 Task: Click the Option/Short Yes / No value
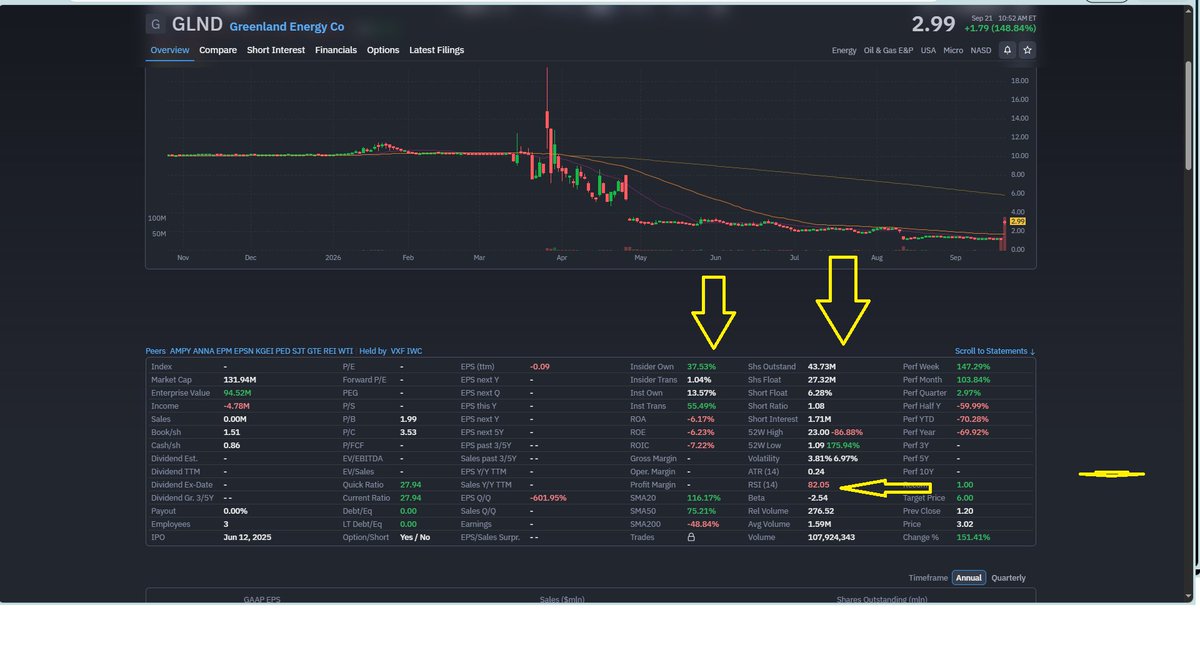pyautogui.click(x=415, y=537)
